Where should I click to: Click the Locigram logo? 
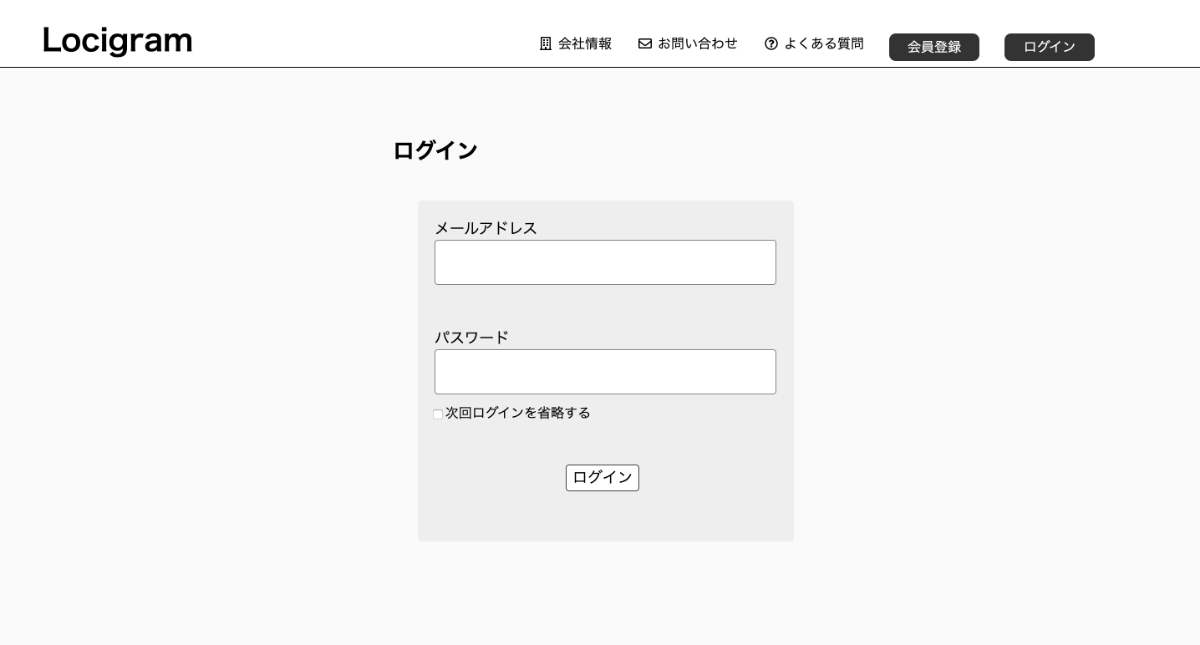click(x=117, y=41)
